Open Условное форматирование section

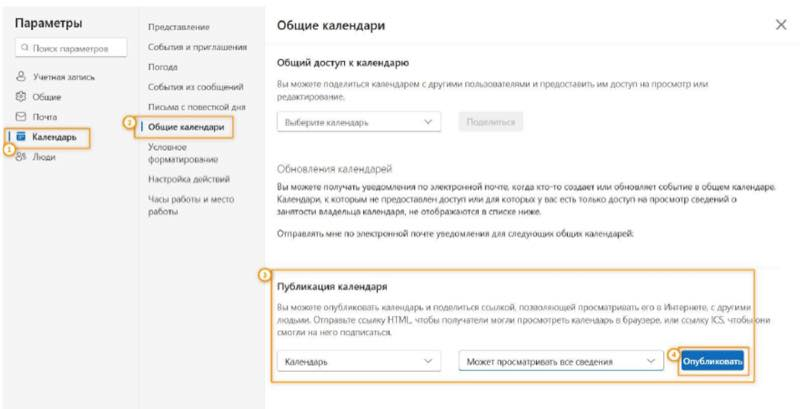click(x=183, y=153)
